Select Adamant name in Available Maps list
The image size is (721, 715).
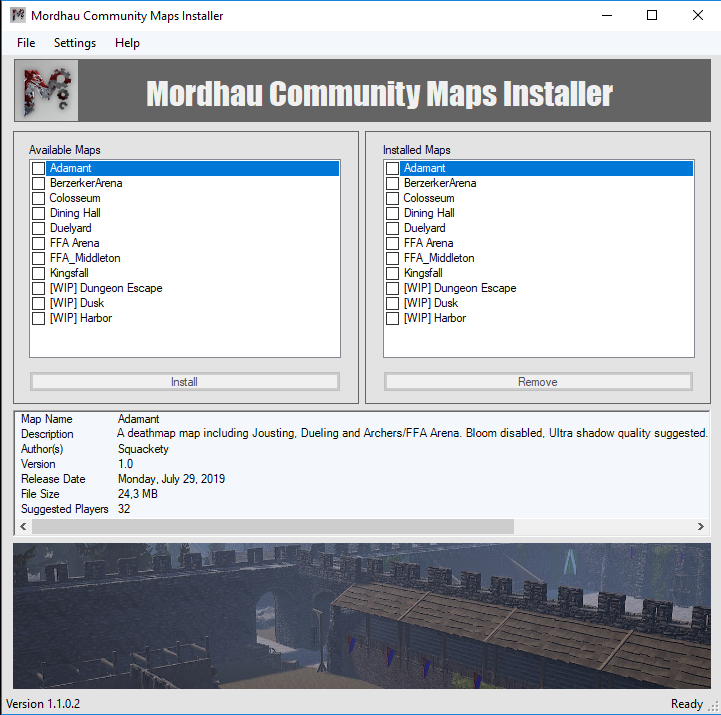(x=70, y=168)
